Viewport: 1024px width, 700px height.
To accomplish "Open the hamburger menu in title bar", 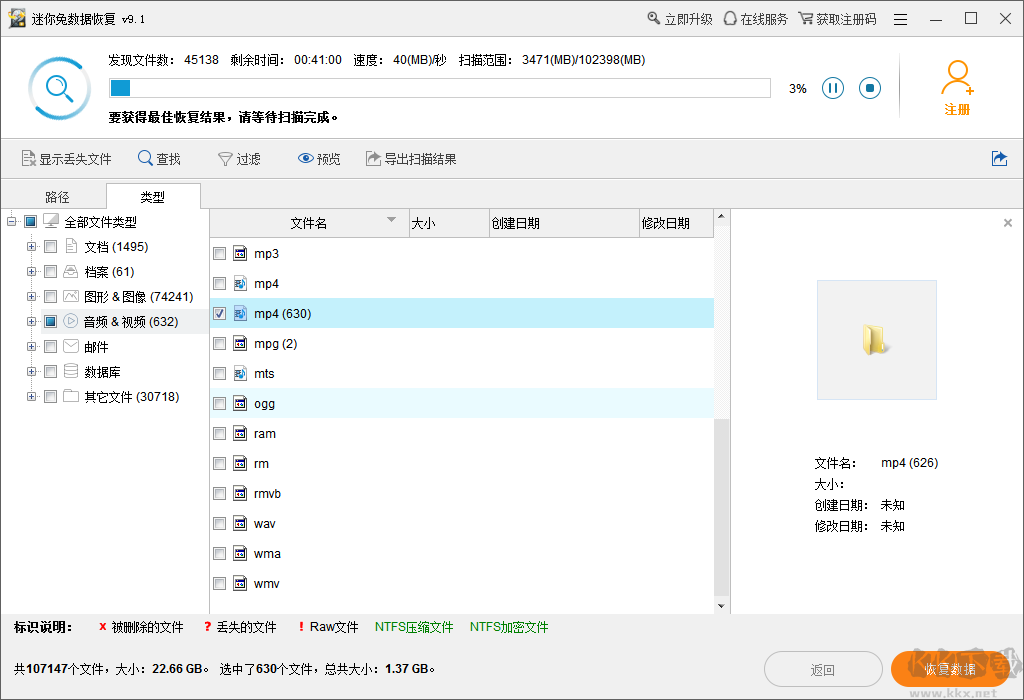I will coord(899,18).
